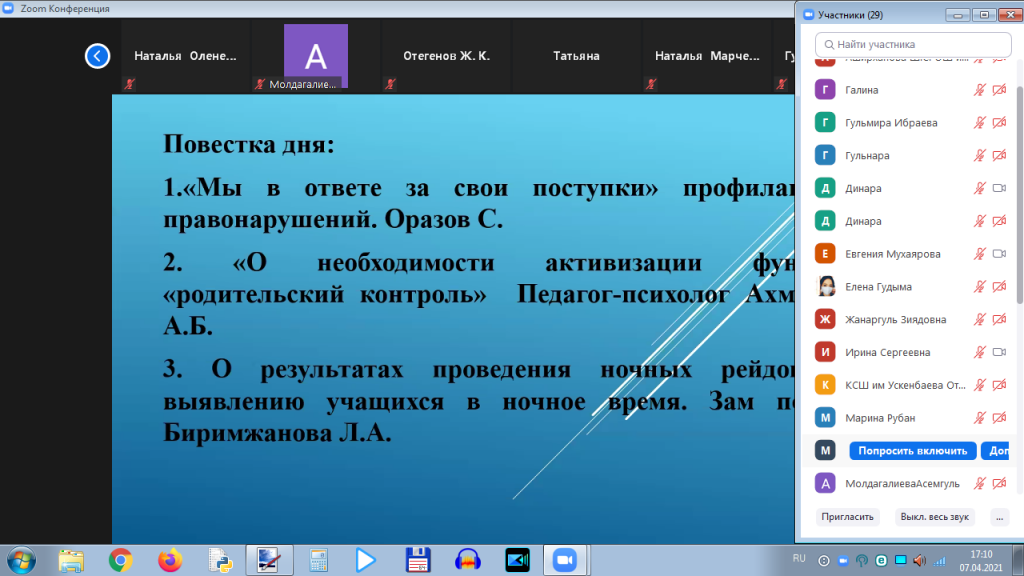Mute all with 'Выкл. весь звук'
Viewport: 1024px width, 576px height.
click(x=935, y=517)
